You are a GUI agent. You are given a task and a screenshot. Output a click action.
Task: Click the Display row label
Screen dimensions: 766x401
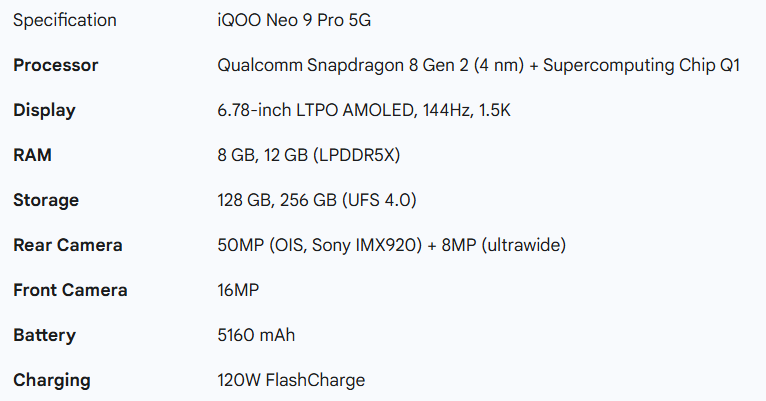[44, 110]
